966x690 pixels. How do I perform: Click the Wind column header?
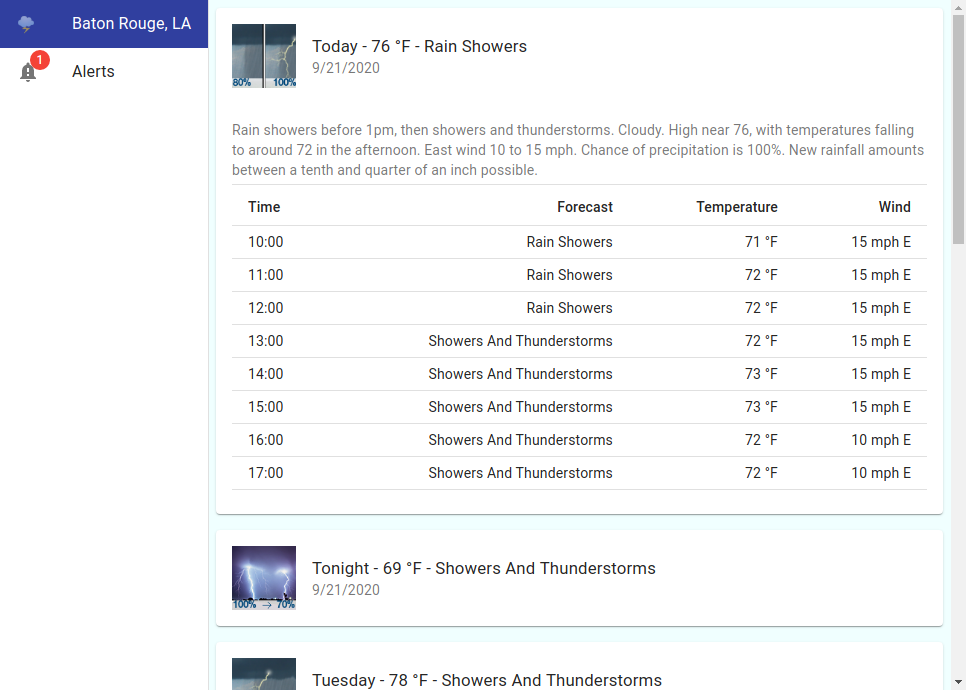pos(895,207)
